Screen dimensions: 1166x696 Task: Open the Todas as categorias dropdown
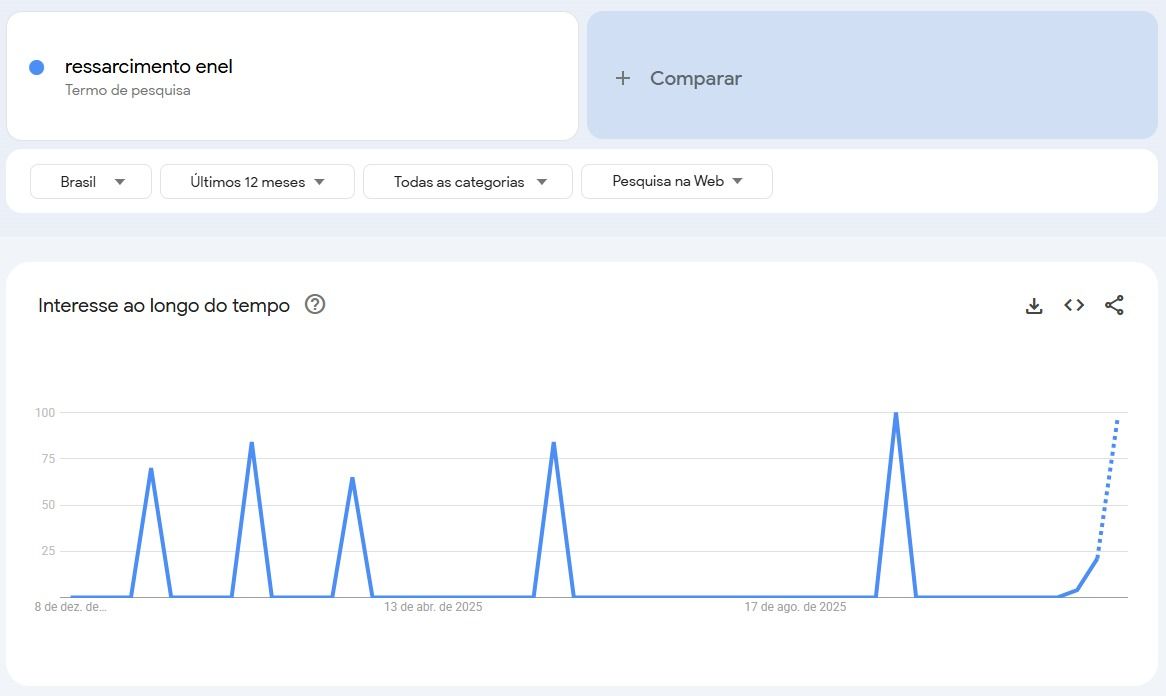coord(468,182)
